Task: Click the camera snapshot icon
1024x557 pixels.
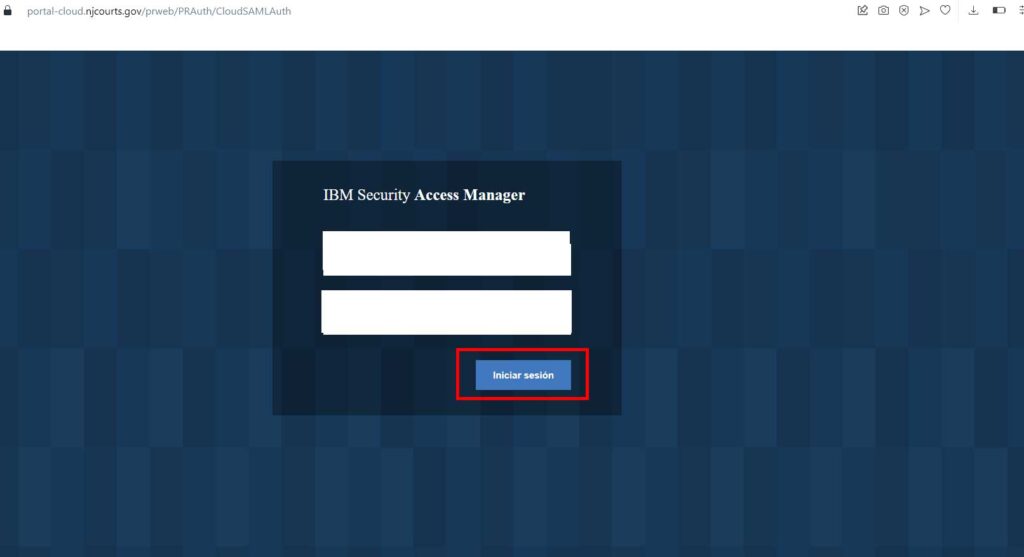Action: (x=883, y=11)
